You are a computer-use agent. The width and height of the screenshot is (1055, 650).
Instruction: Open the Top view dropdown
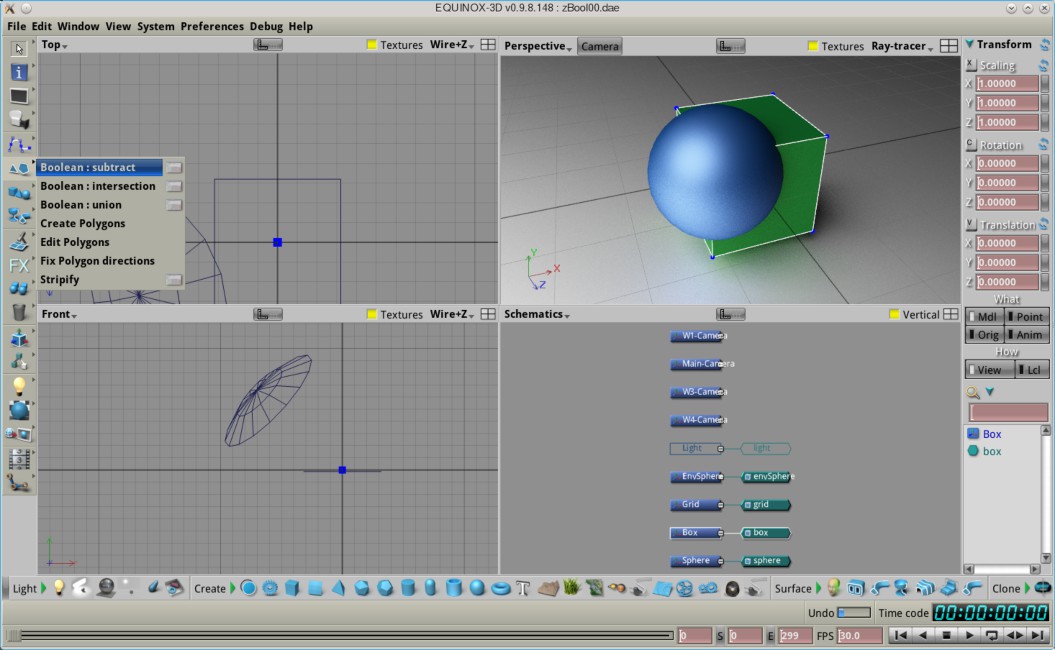54,45
